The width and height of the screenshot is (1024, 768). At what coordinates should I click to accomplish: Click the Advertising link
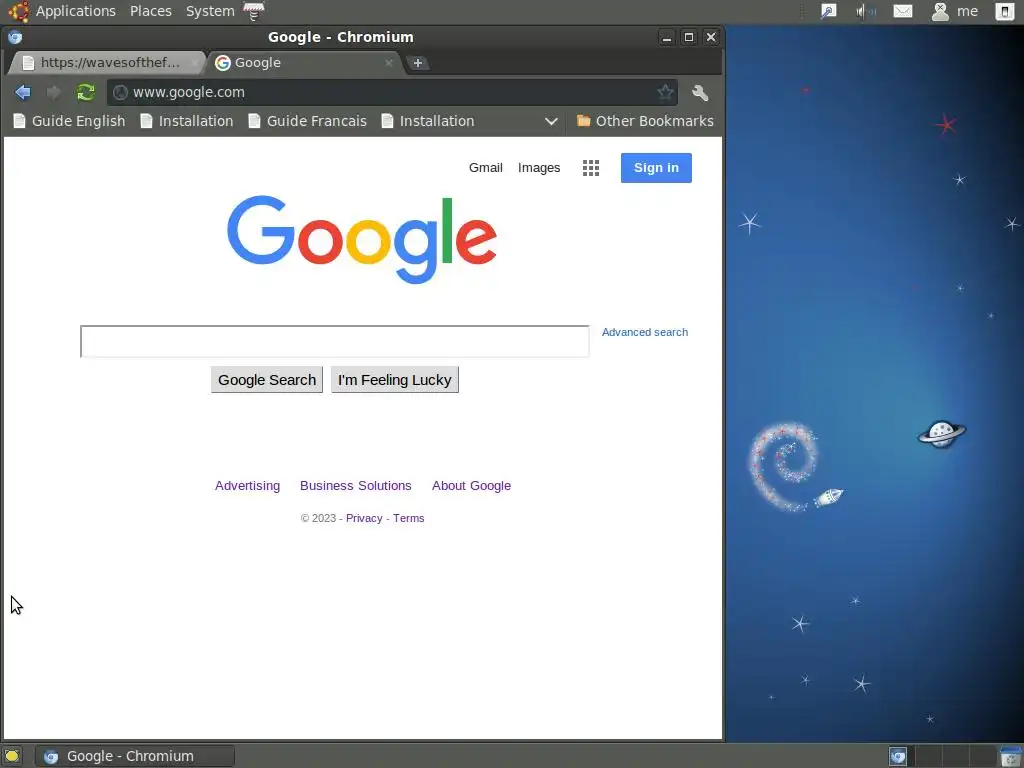[248, 486]
